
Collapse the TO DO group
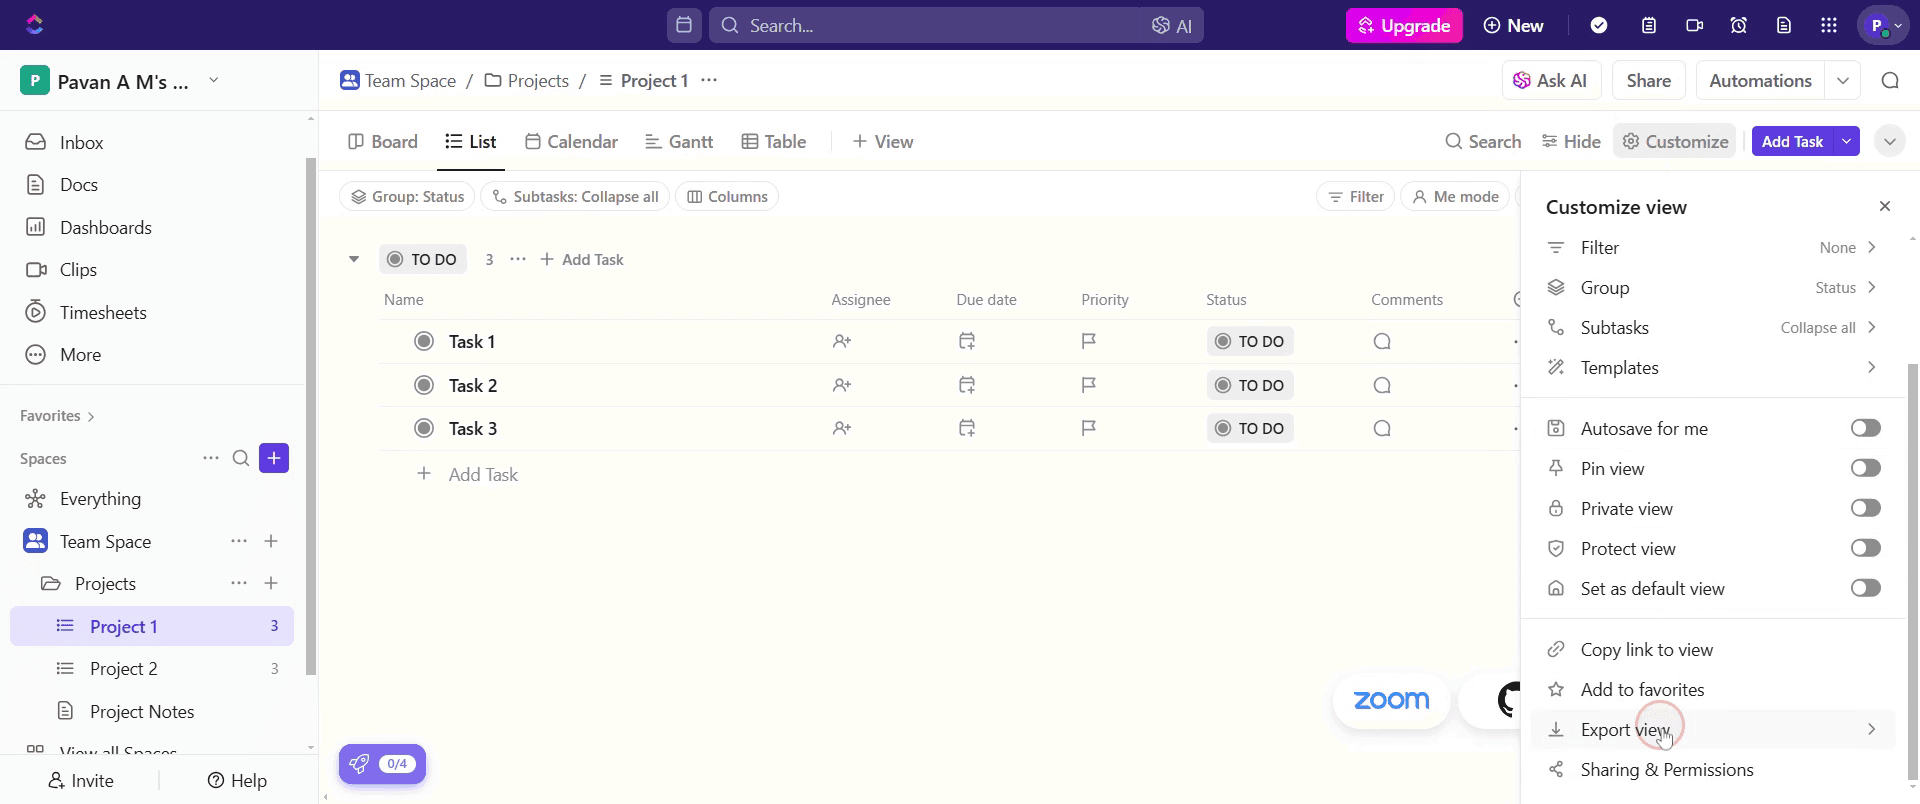tap(354, 259)
